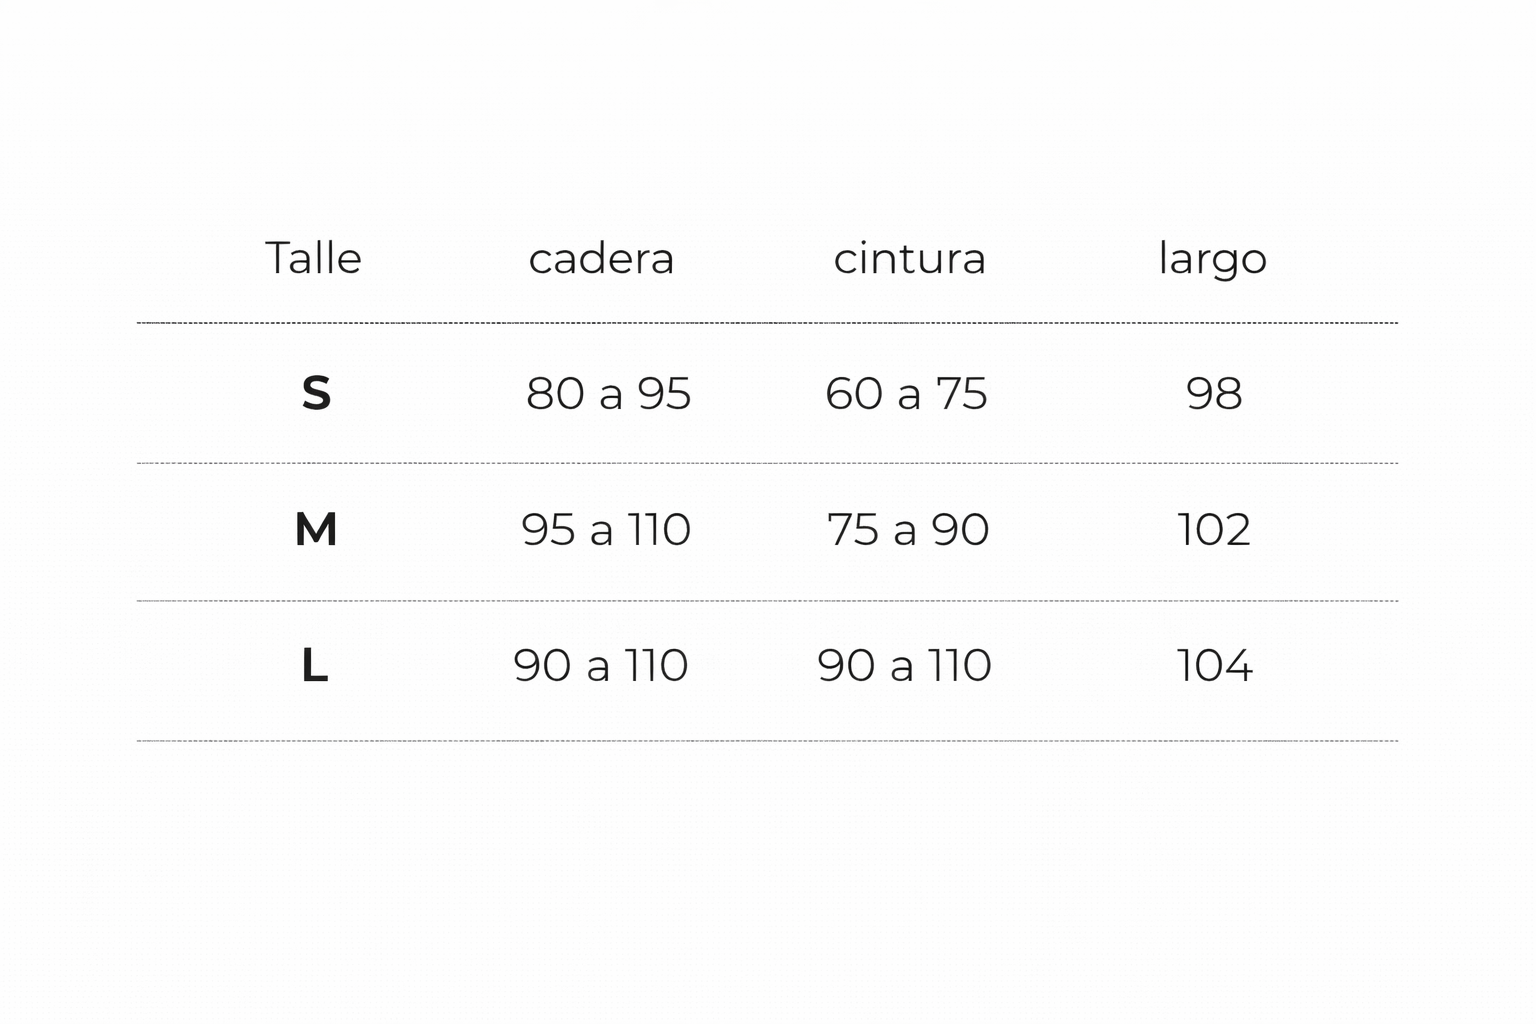
Task: Click the largo value 98
Action: [1214, 393]
